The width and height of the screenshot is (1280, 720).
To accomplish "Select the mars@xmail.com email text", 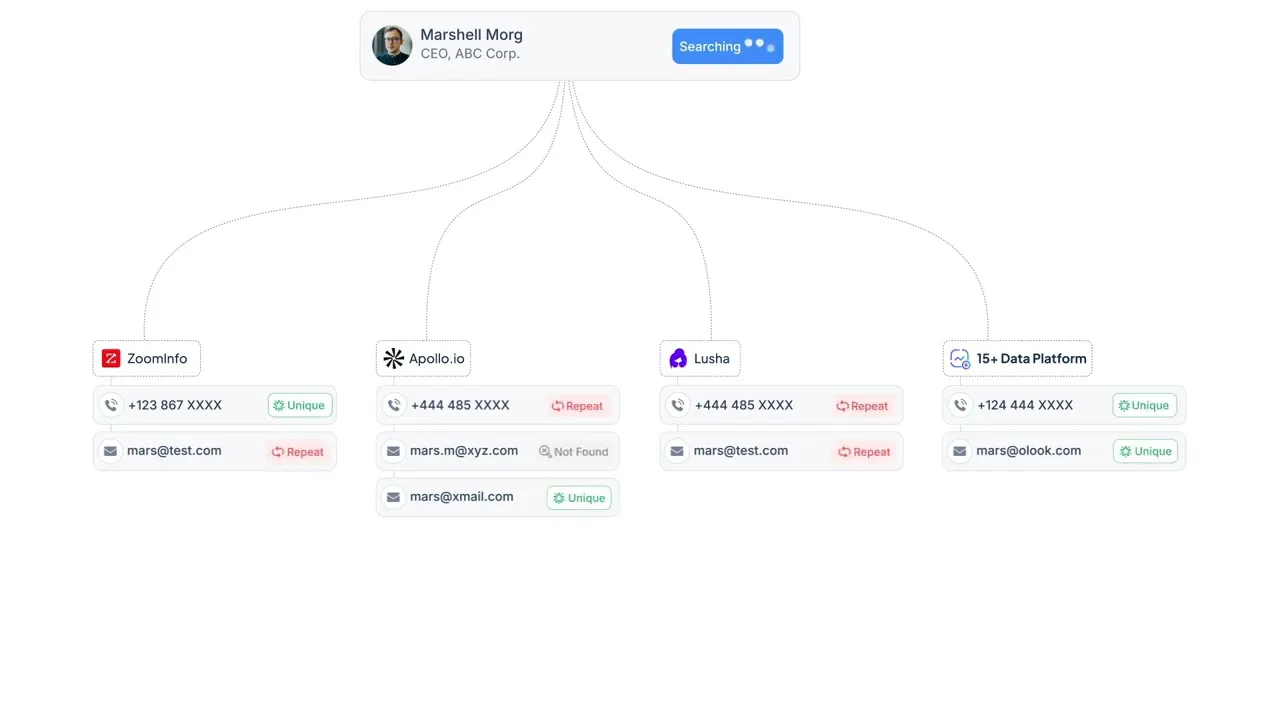I will (x=462, y=497).
